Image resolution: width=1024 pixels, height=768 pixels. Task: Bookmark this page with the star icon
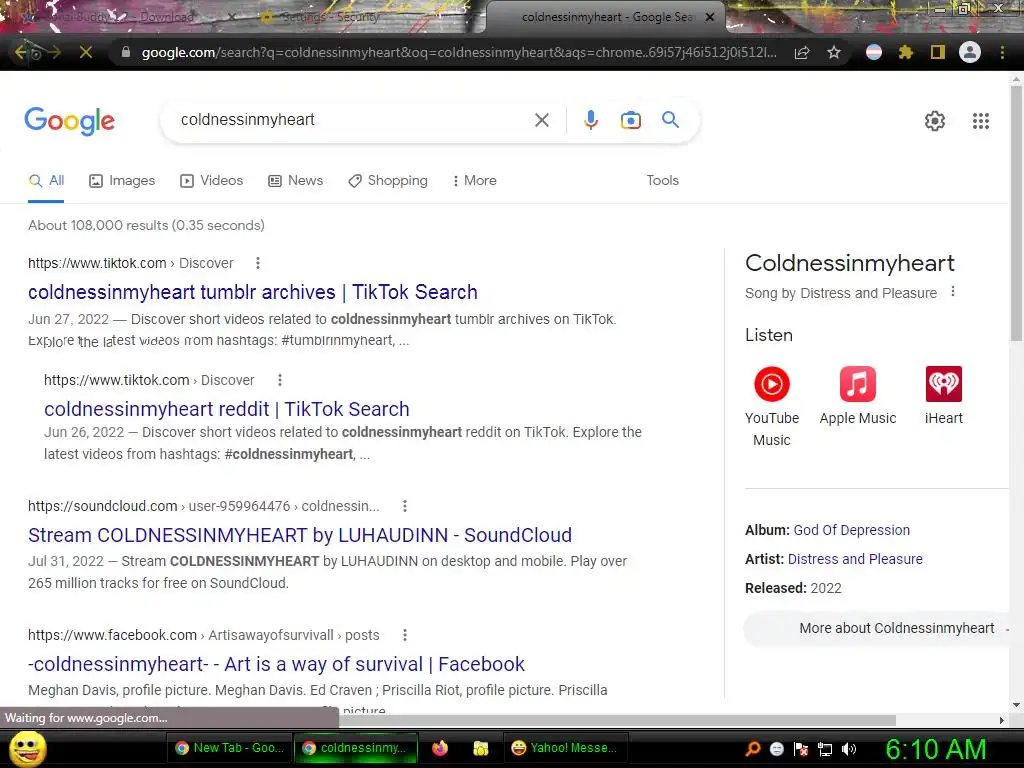pos(834,52)
